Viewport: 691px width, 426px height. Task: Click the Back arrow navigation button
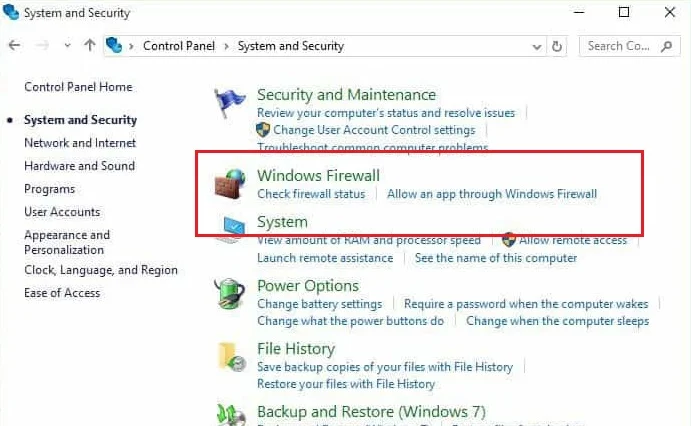click(14, 46)
